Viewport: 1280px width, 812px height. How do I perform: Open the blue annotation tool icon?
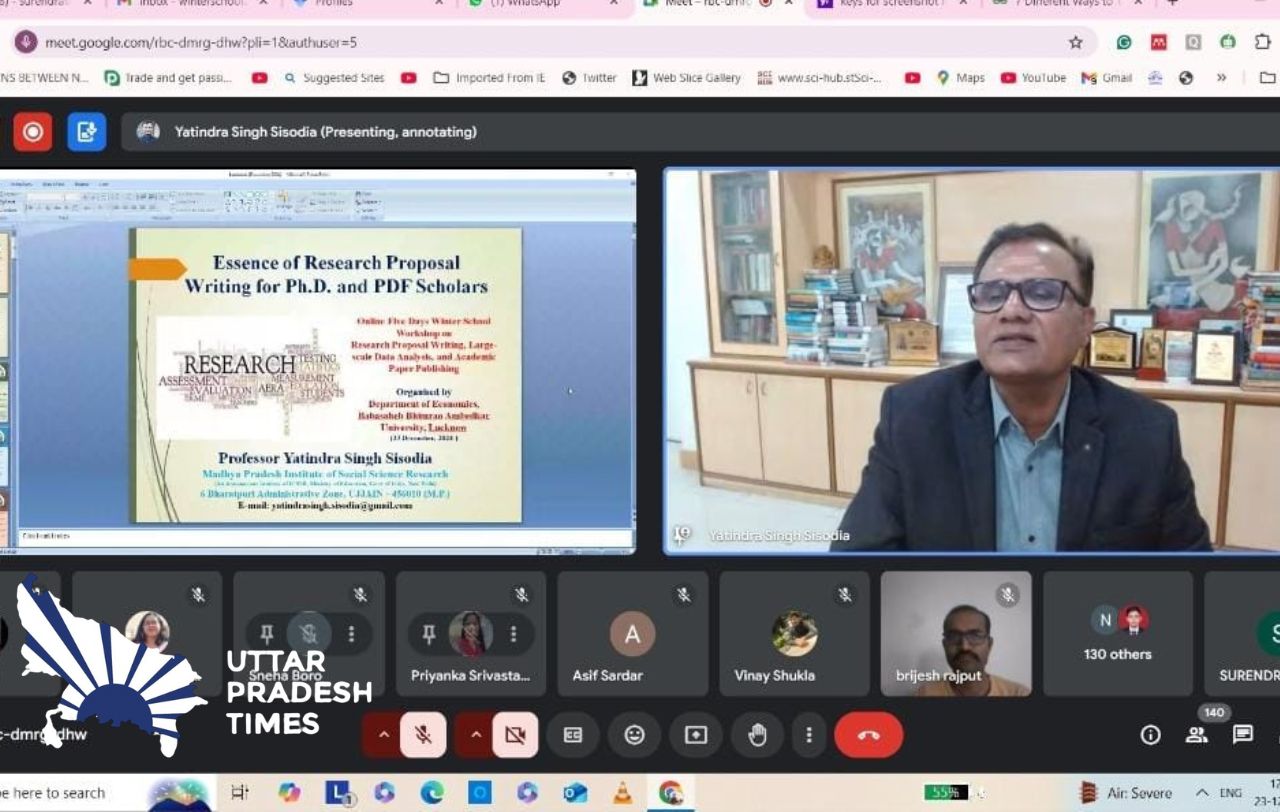click(x=87, y=132)
